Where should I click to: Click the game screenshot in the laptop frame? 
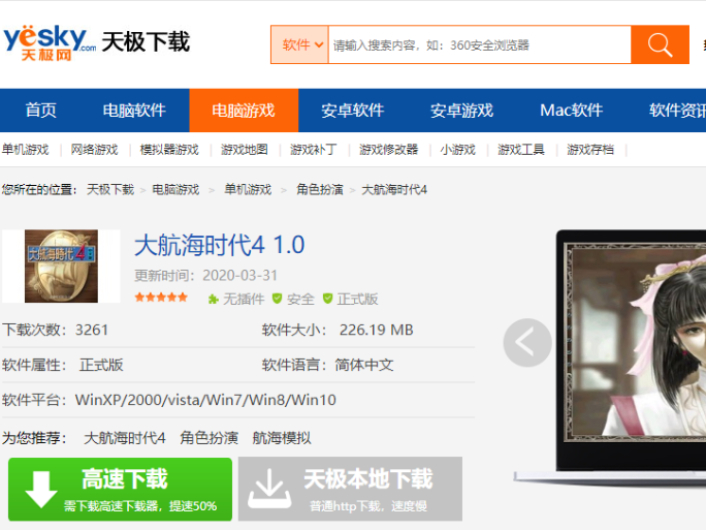click(636, 342)
